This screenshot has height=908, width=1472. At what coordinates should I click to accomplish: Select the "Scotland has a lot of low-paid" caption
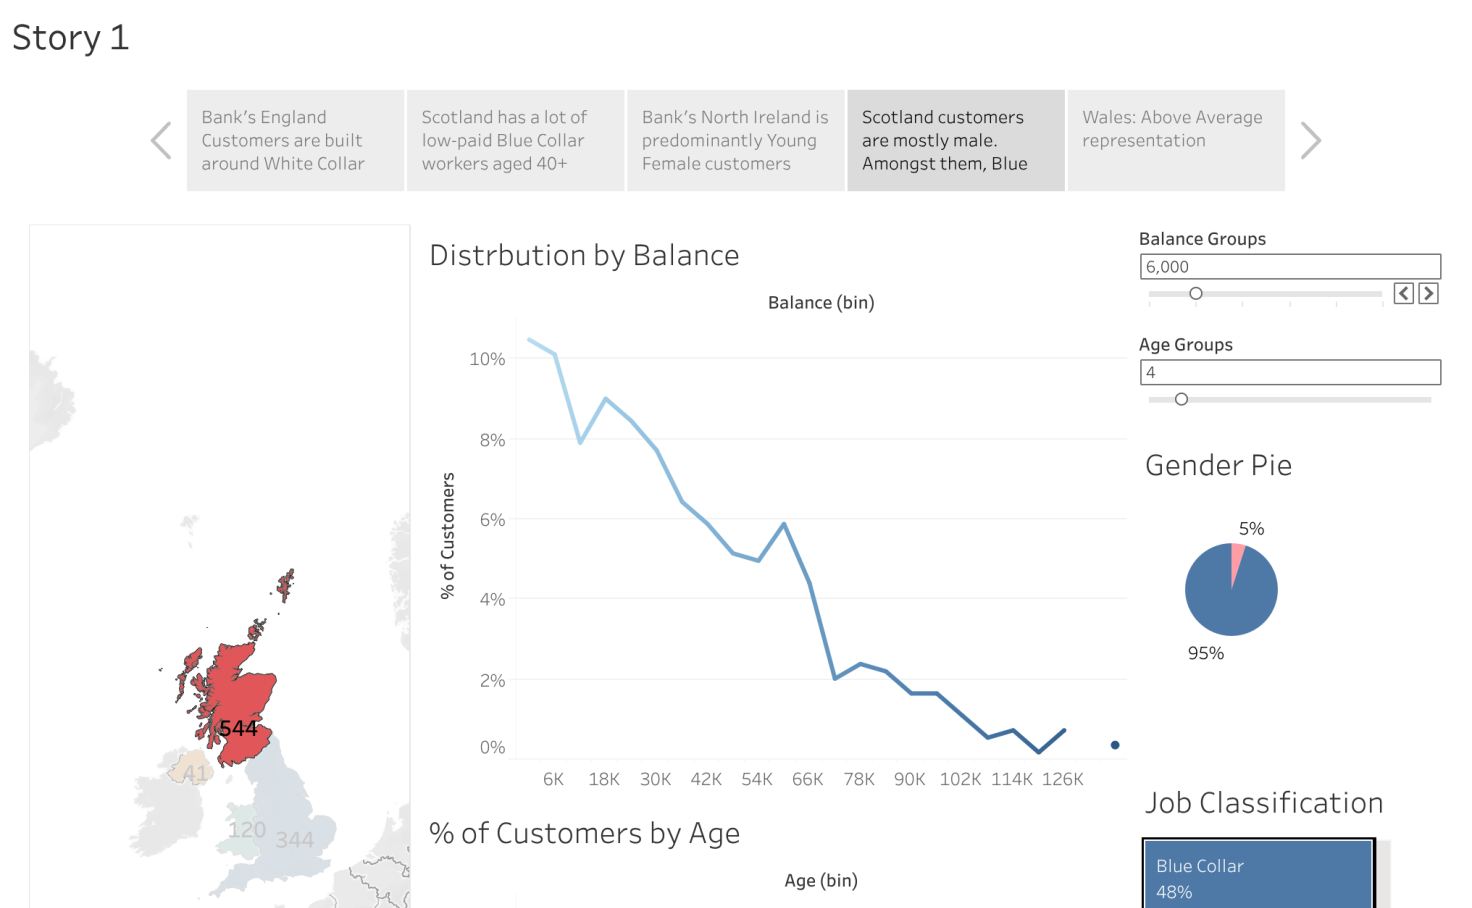(x=514, y=140)
